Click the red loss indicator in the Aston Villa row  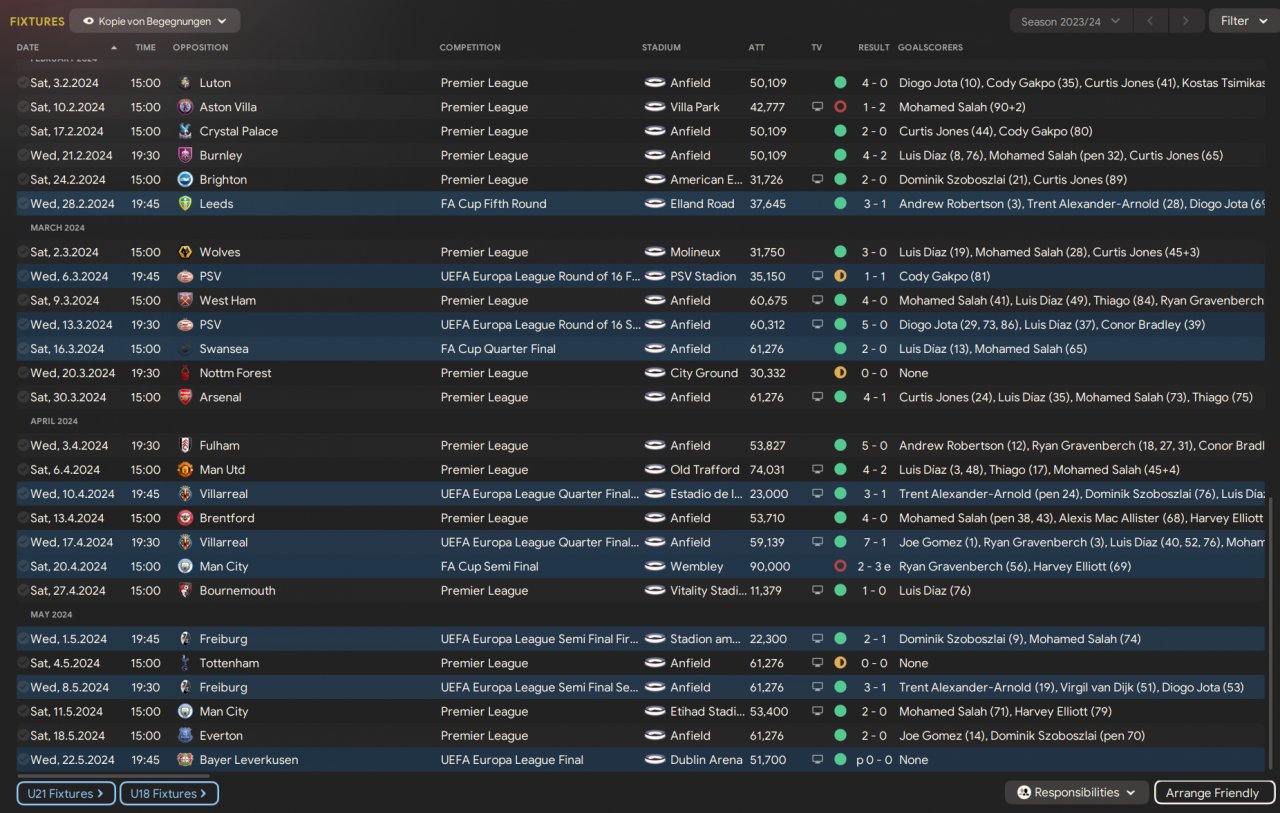click(x=840, y=107)
